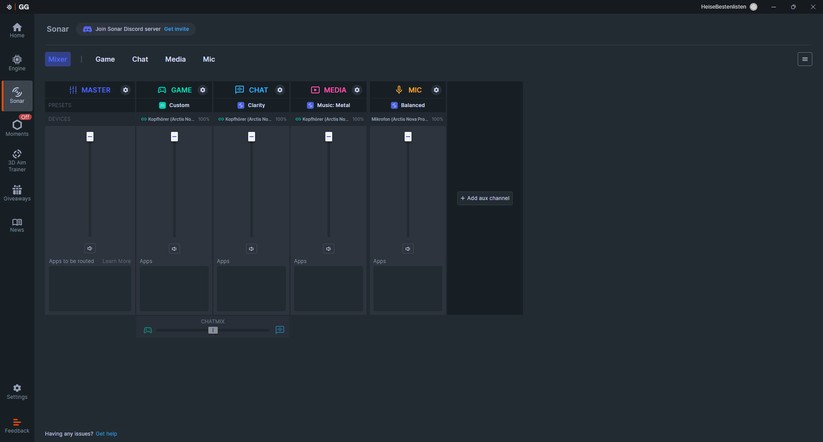Open the hamburger menu at top right
This screenshot has height=442, width=823.
805,59
